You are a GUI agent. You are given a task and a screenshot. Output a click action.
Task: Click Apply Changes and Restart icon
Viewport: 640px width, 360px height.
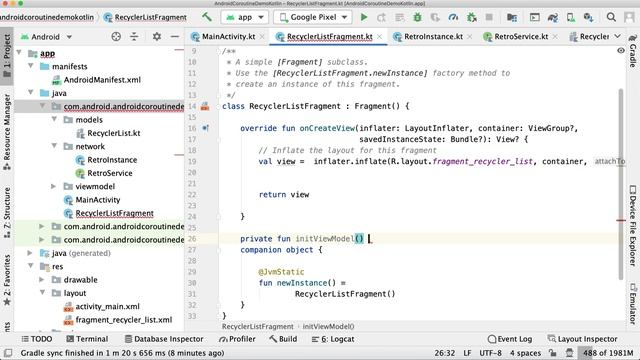pyautogui.click(x=381, y=17)
